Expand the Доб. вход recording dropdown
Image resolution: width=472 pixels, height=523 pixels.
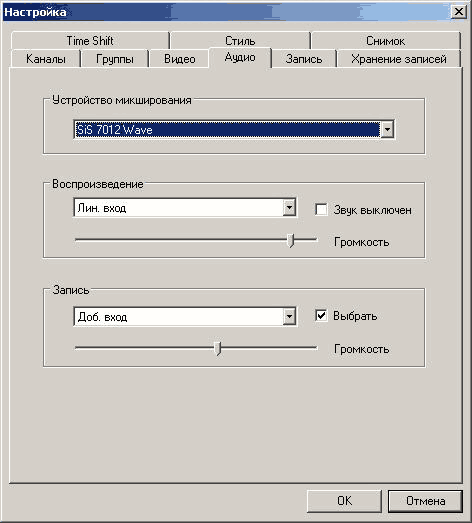[x=289, y=316]
